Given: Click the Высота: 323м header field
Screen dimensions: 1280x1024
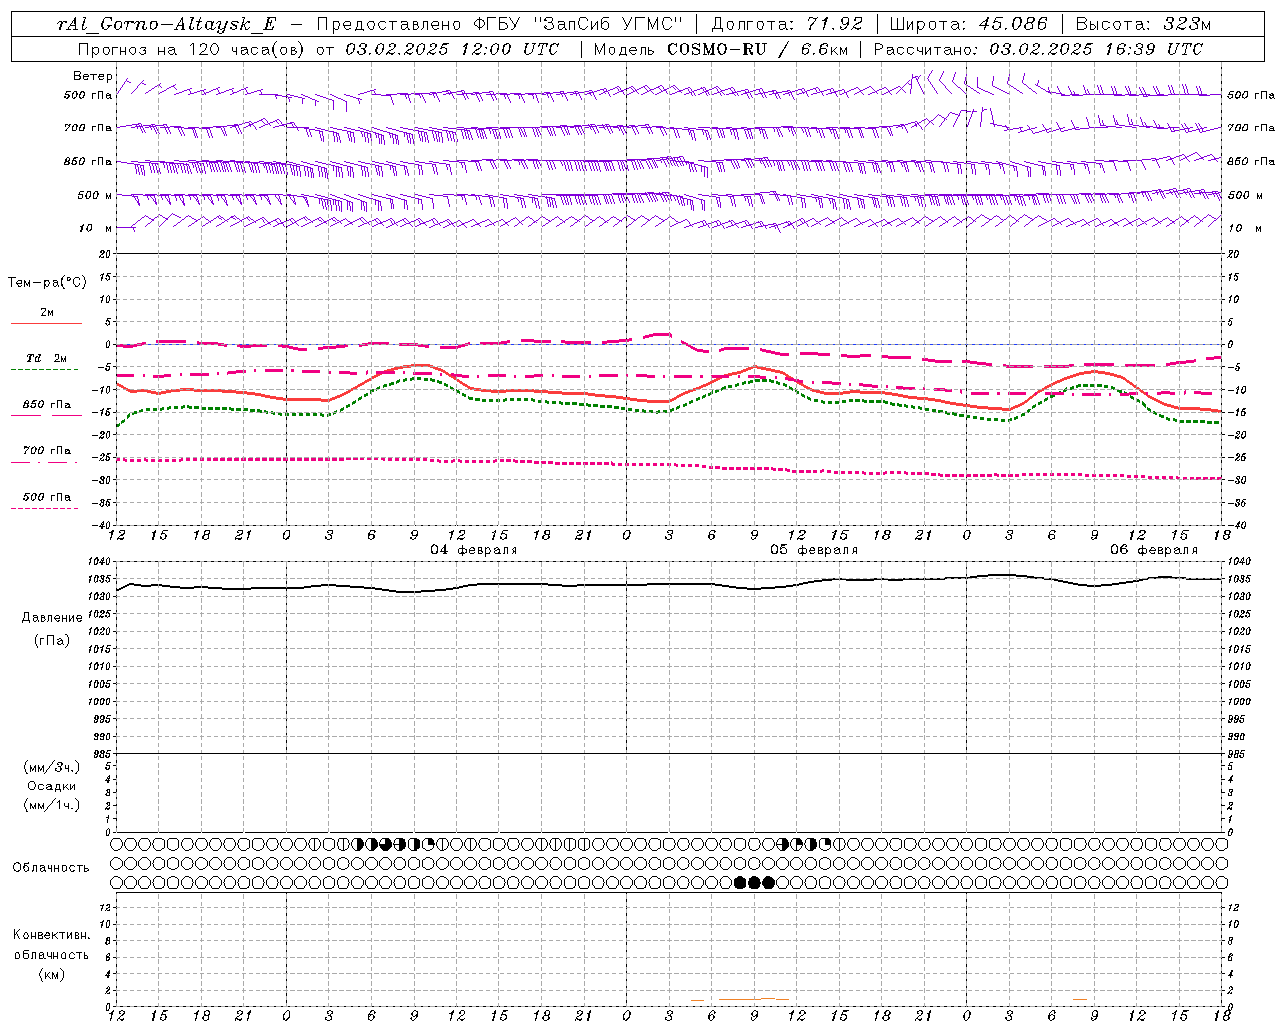Looking at the screenshot, I should 1143,25.
